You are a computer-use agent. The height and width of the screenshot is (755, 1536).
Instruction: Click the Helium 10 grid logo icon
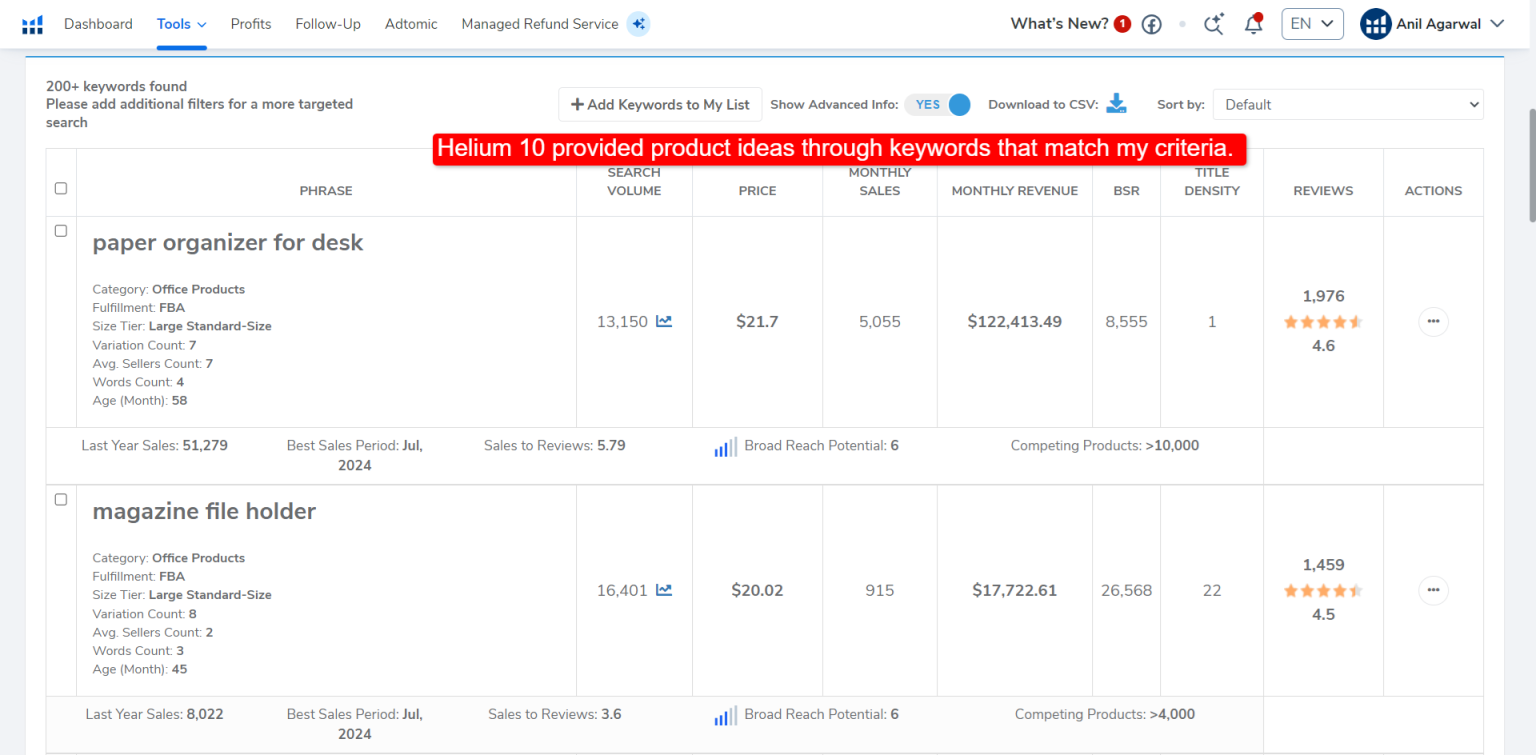32,23
